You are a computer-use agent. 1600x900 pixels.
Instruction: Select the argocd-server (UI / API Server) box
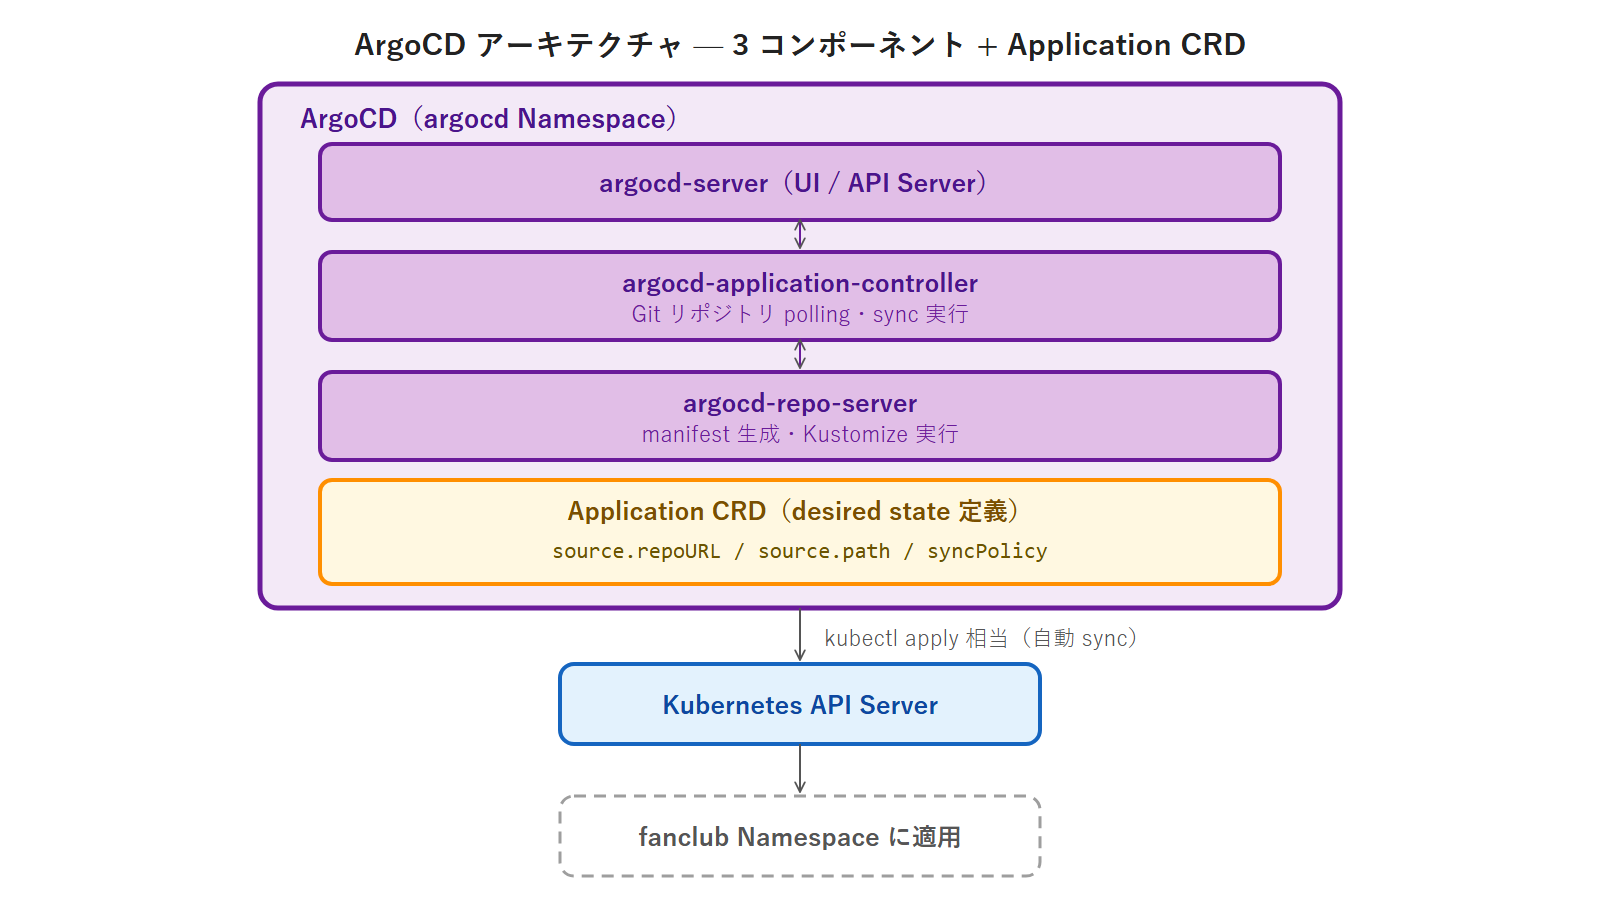[x=800, y=182]
